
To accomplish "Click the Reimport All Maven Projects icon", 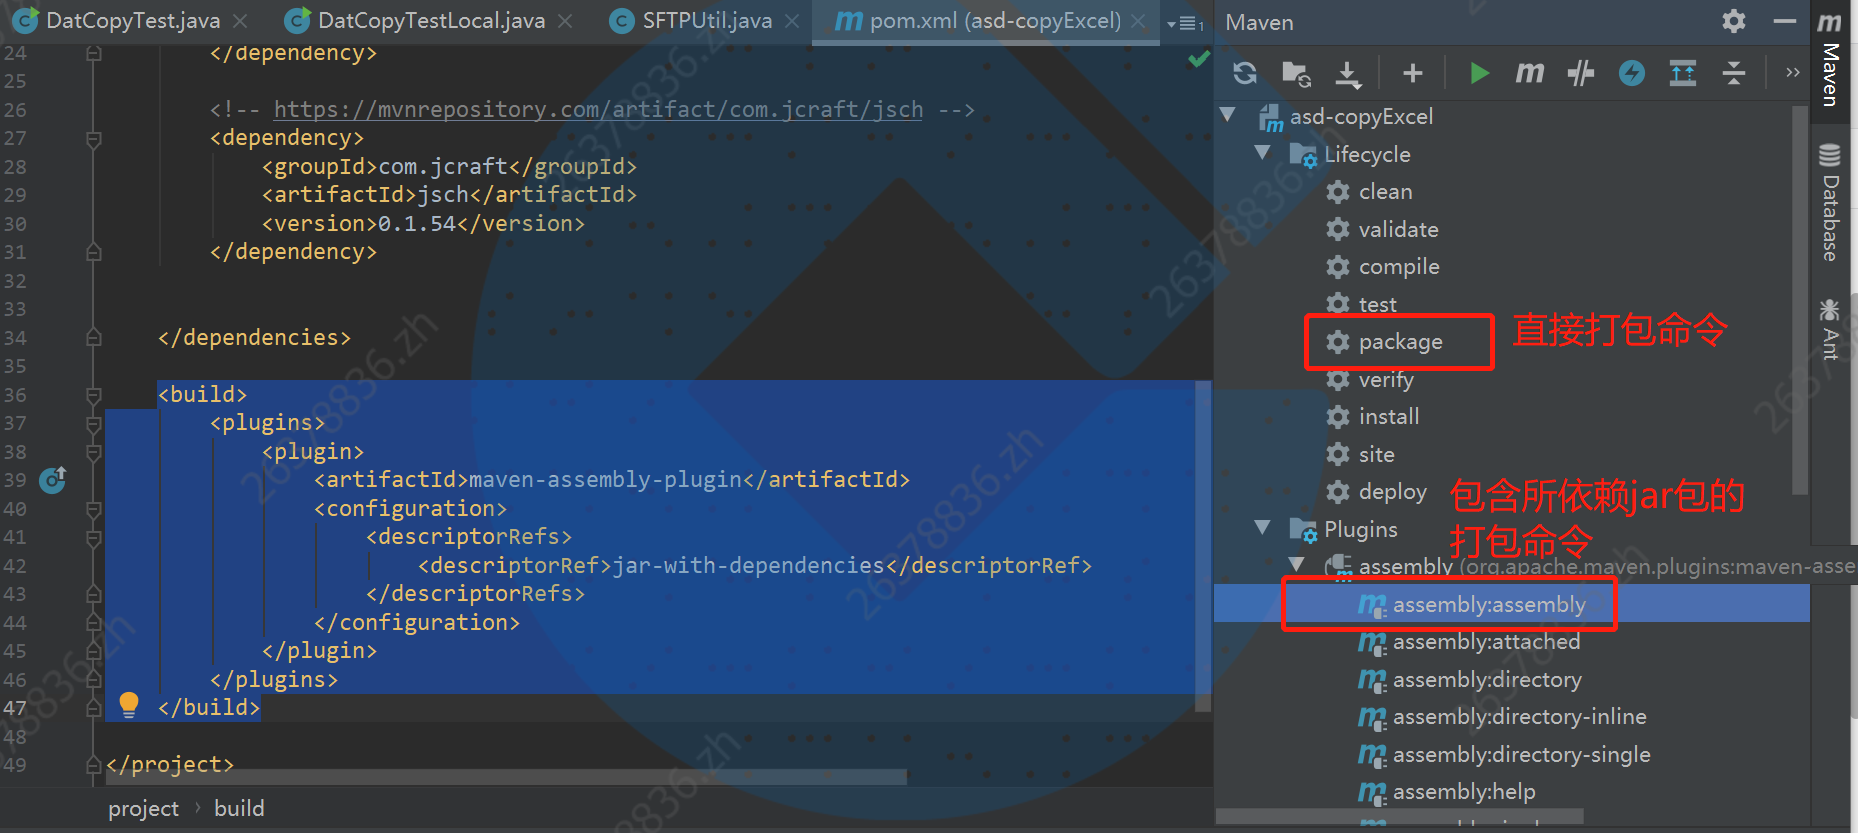I will pos(1245,73).
